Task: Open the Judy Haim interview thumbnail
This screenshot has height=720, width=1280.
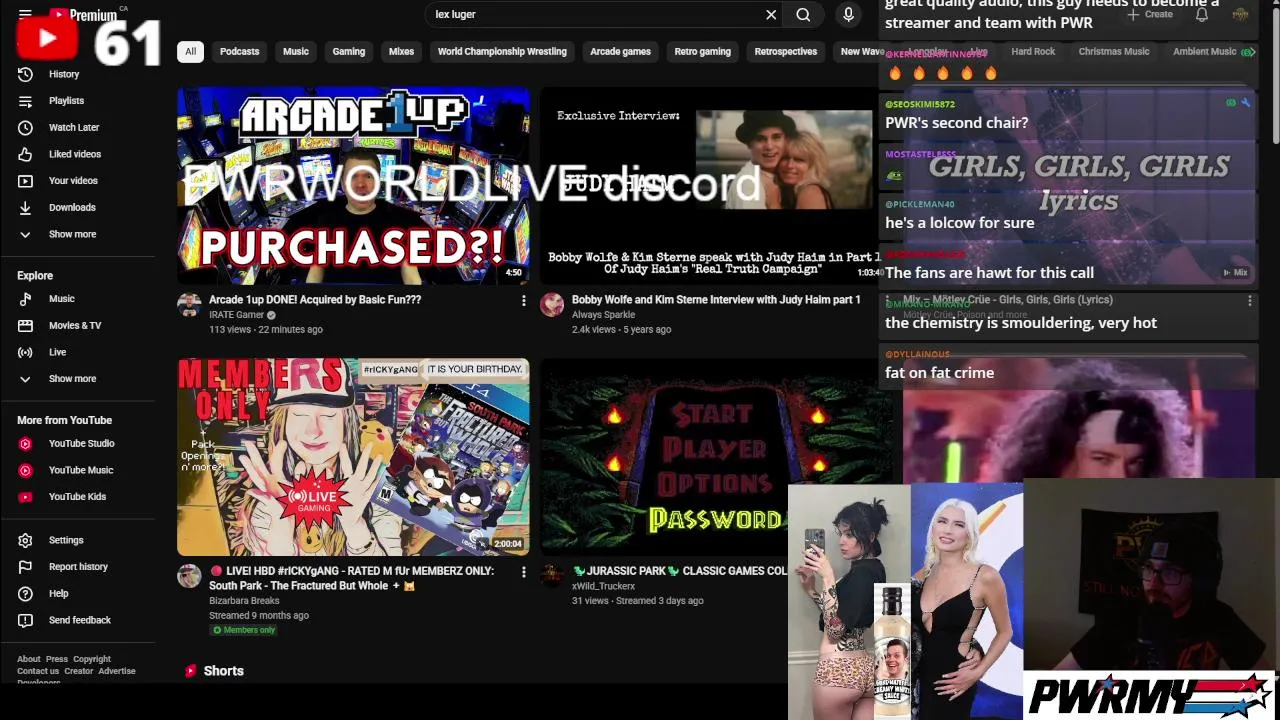Action: click(709, 186)
